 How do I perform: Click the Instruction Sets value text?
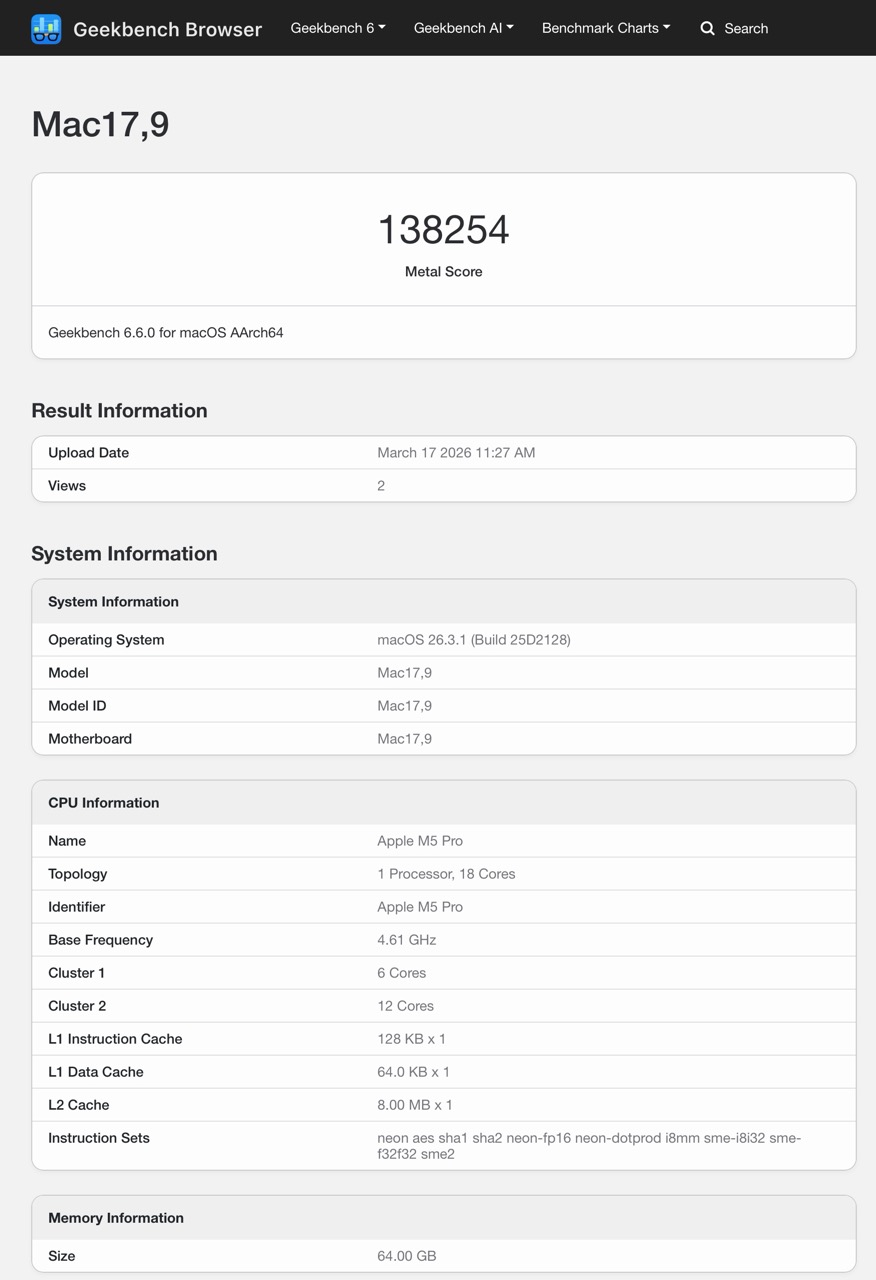588,1146
